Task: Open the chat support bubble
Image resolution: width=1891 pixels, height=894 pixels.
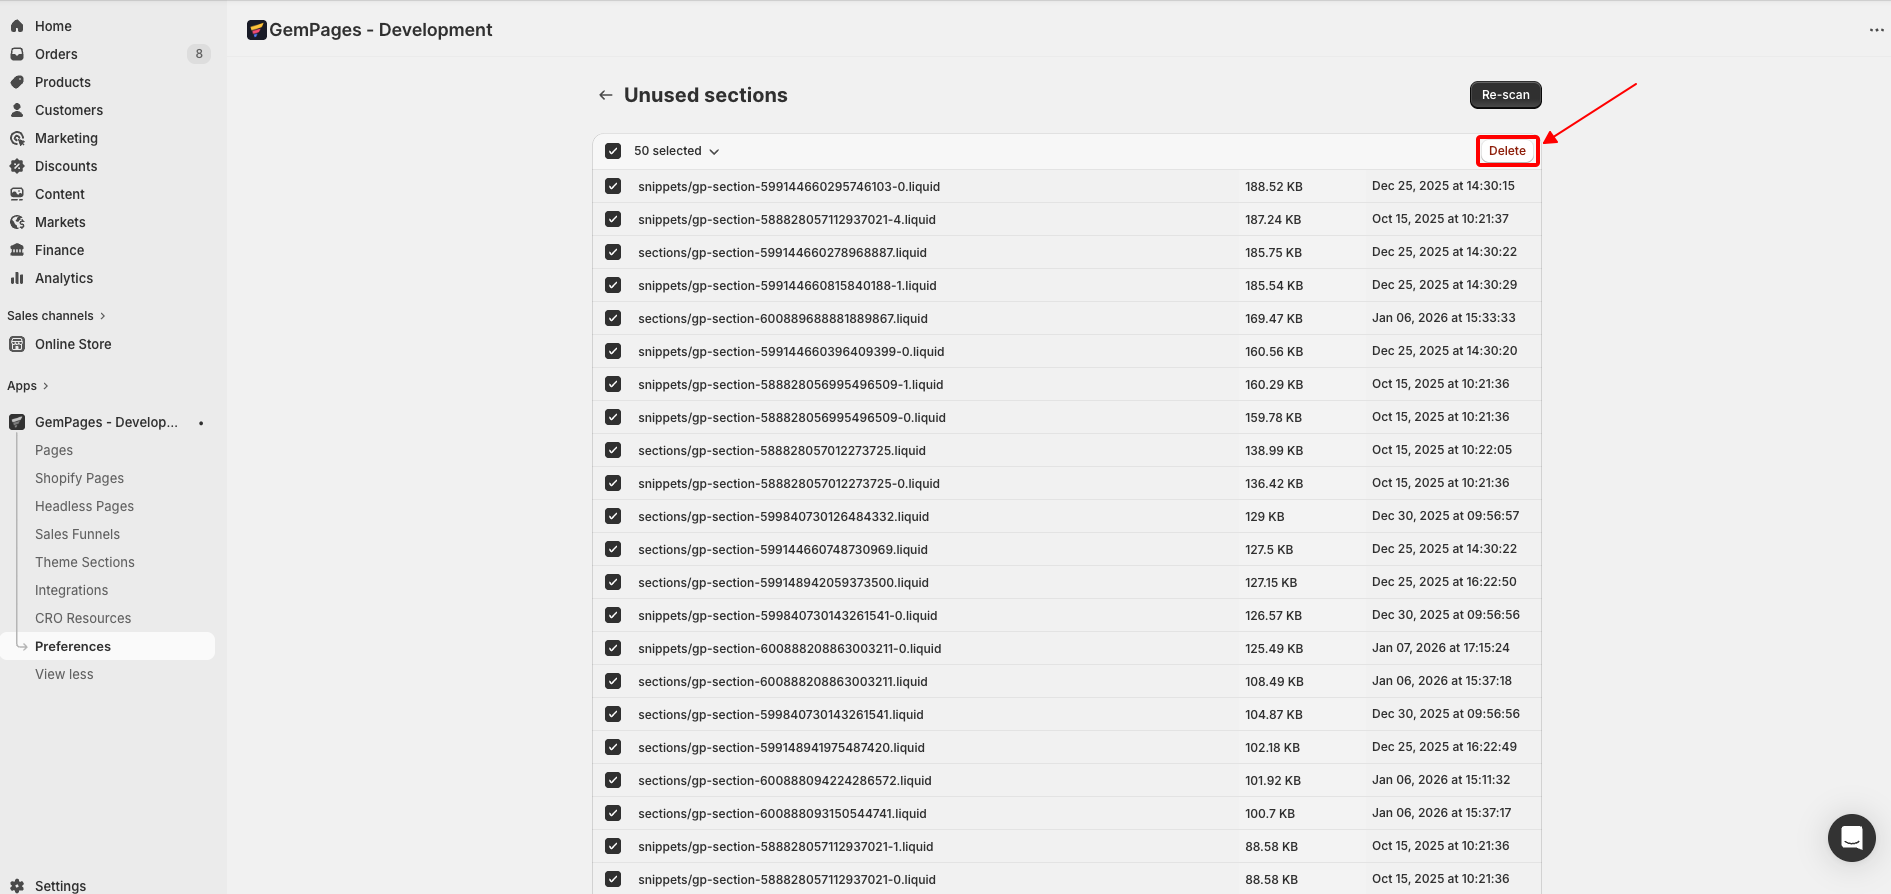Action: (x=1851, y=838)
